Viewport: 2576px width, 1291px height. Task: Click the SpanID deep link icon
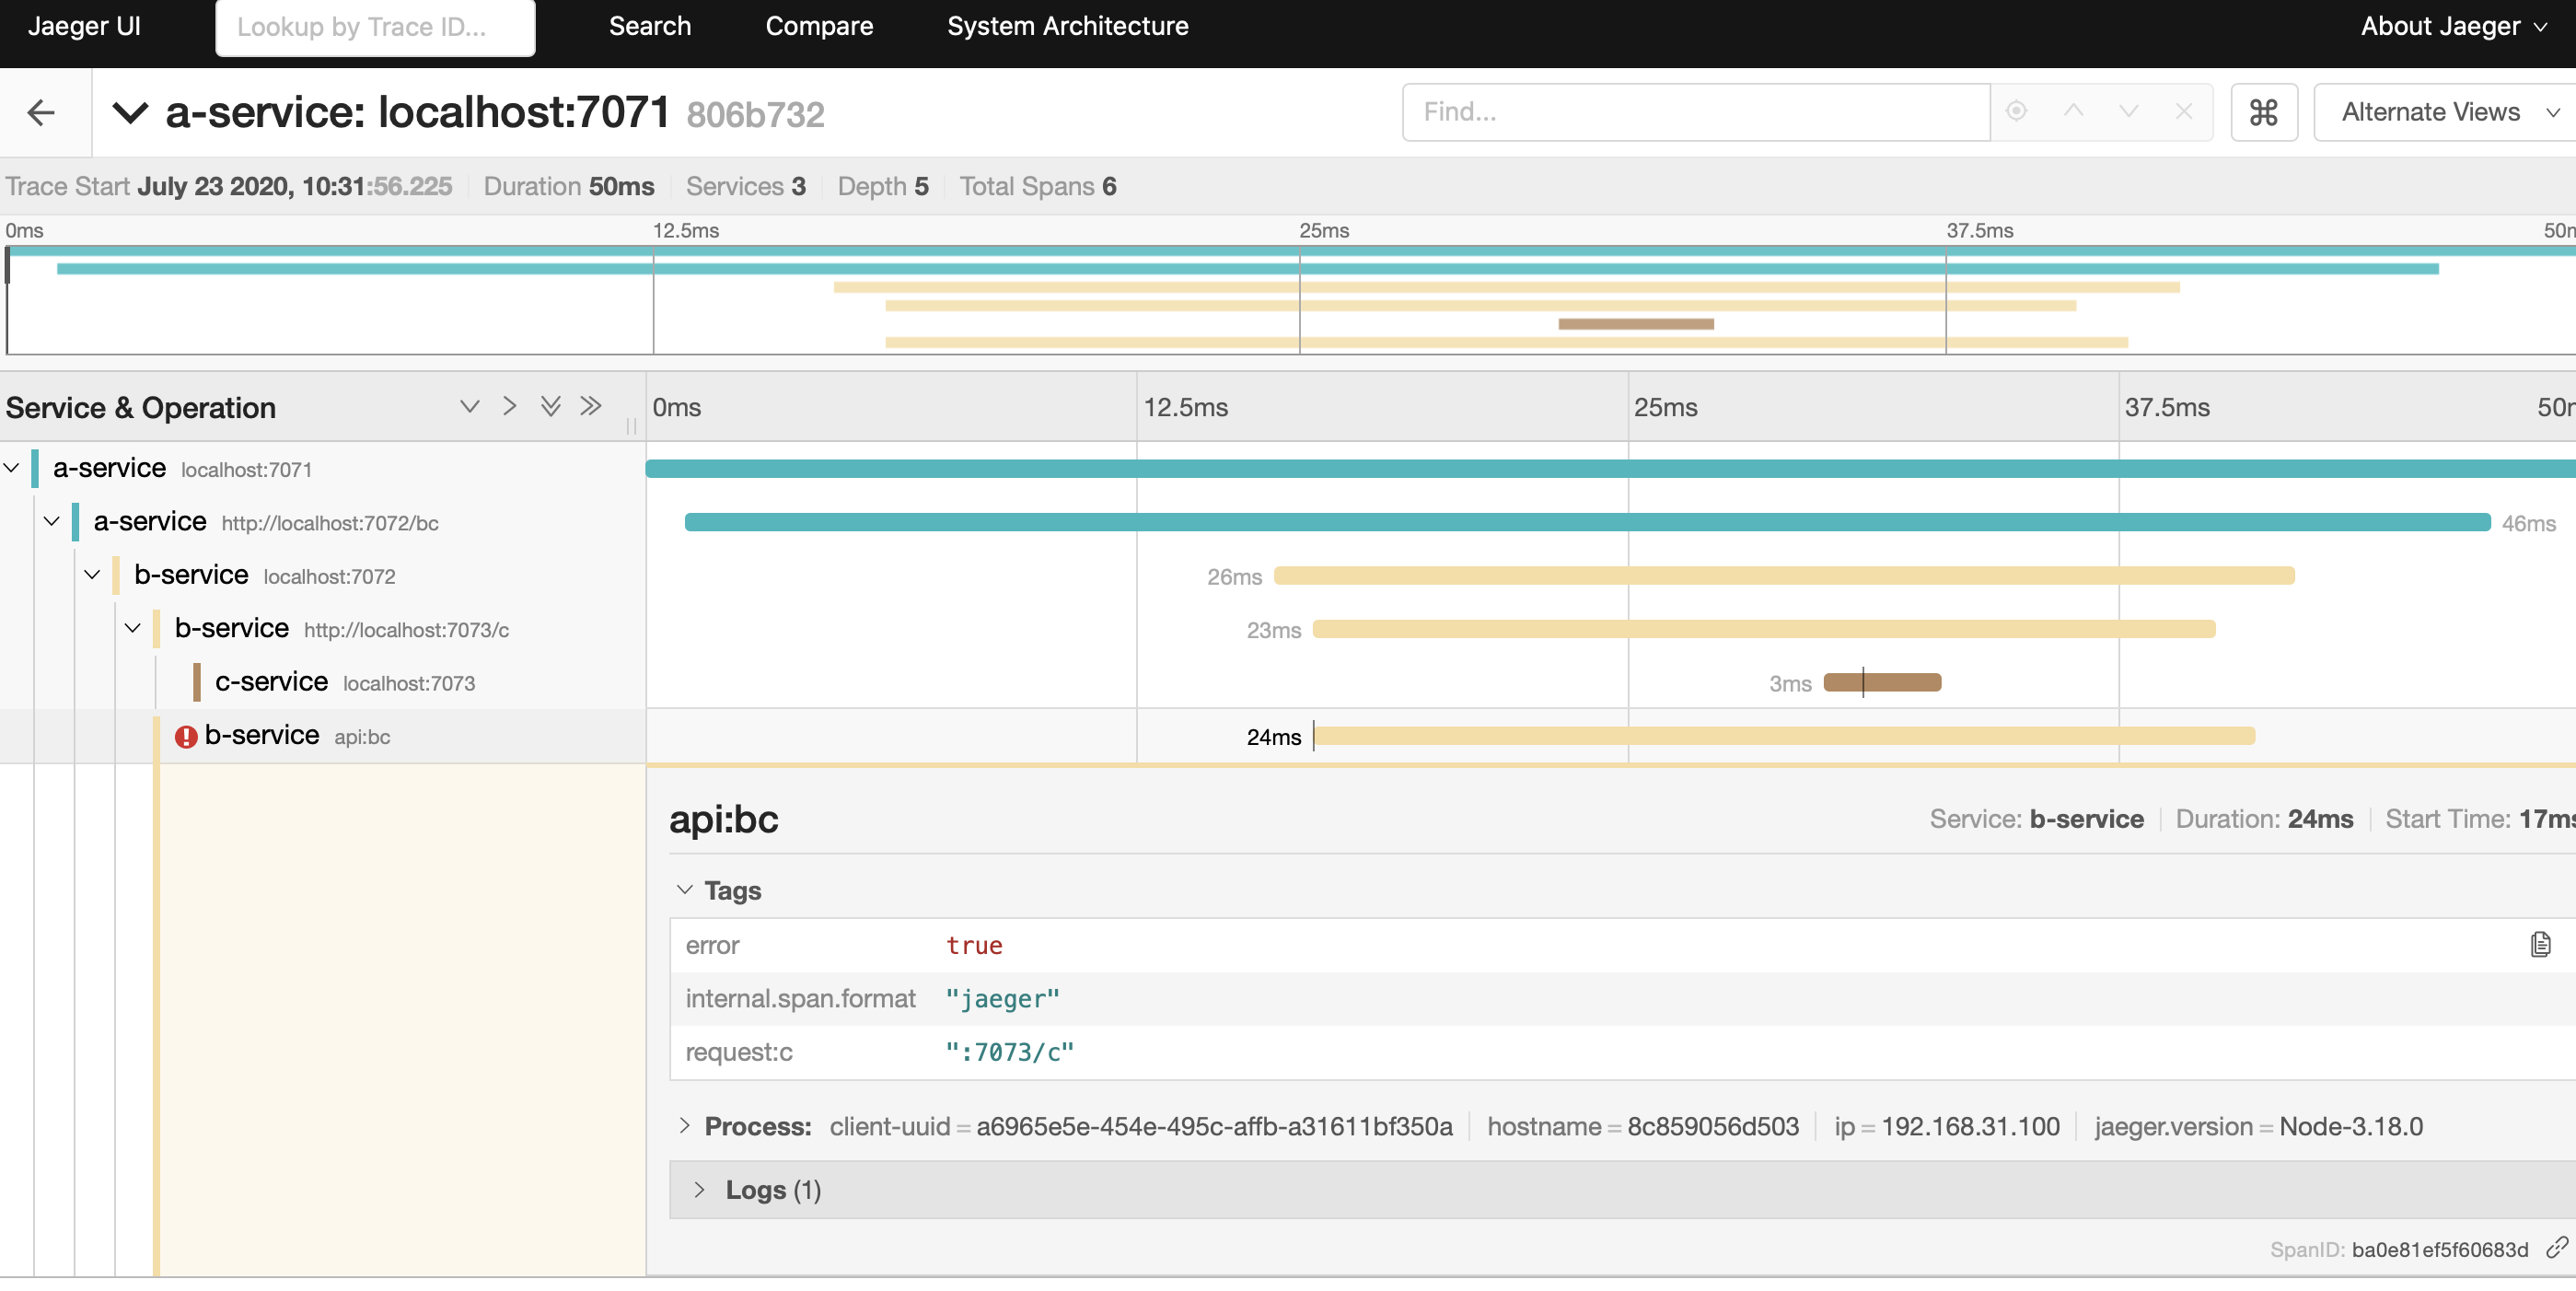click(x=2556, y=1247)
